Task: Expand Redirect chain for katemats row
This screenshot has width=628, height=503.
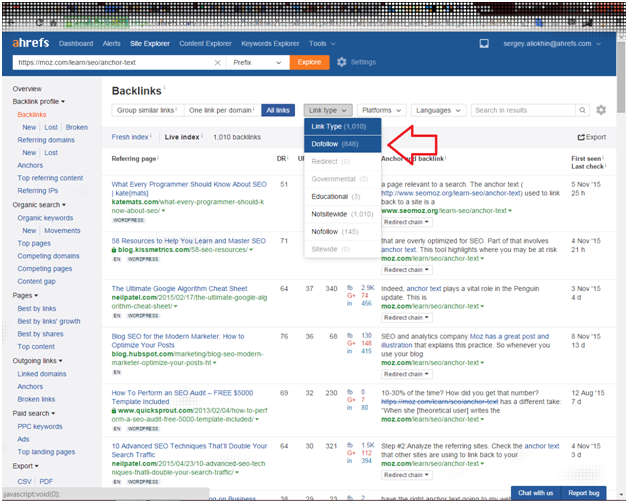Action: pos(406,222)
